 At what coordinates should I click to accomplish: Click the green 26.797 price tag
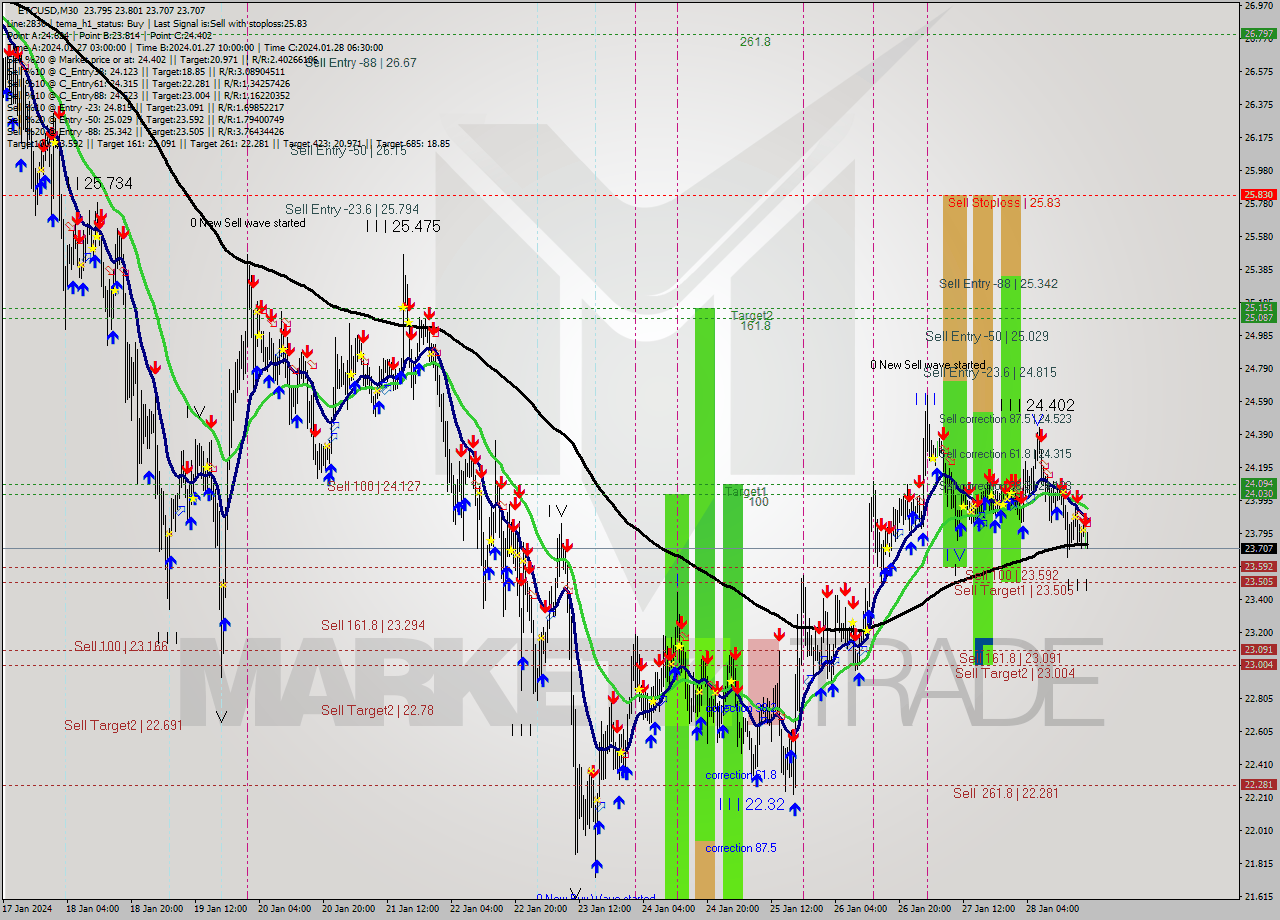click(1258, 33)
